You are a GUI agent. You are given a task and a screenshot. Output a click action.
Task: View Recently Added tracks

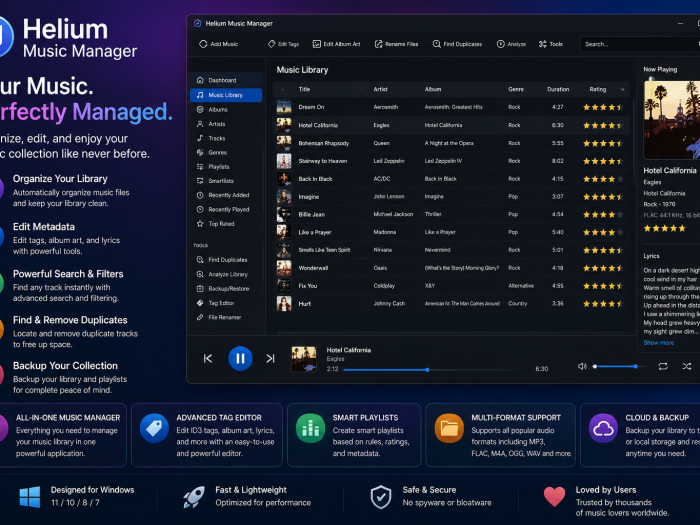coord(226,195)
